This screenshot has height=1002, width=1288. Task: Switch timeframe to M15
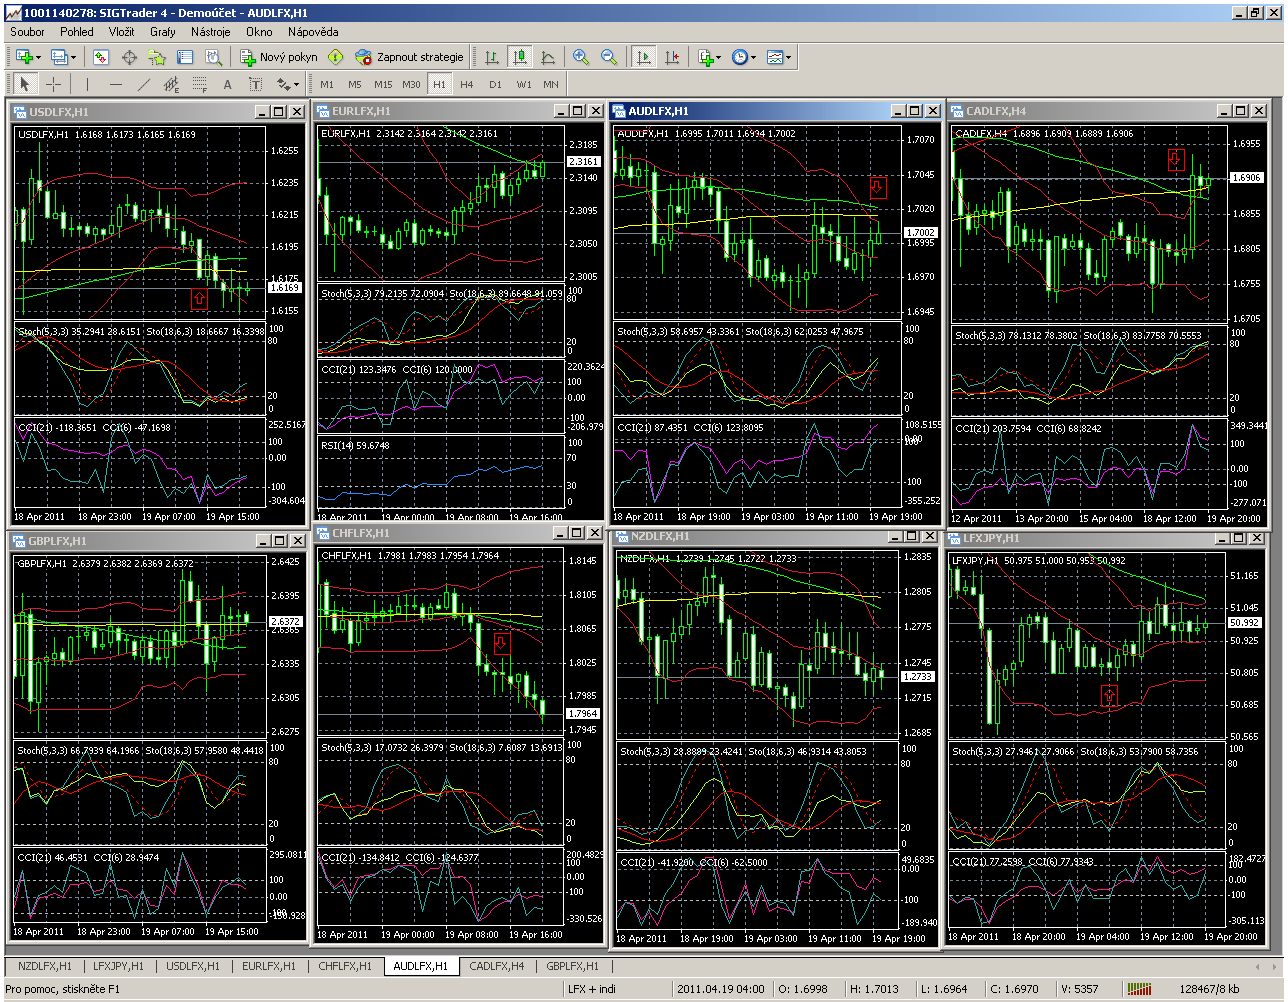click(383, 84)
